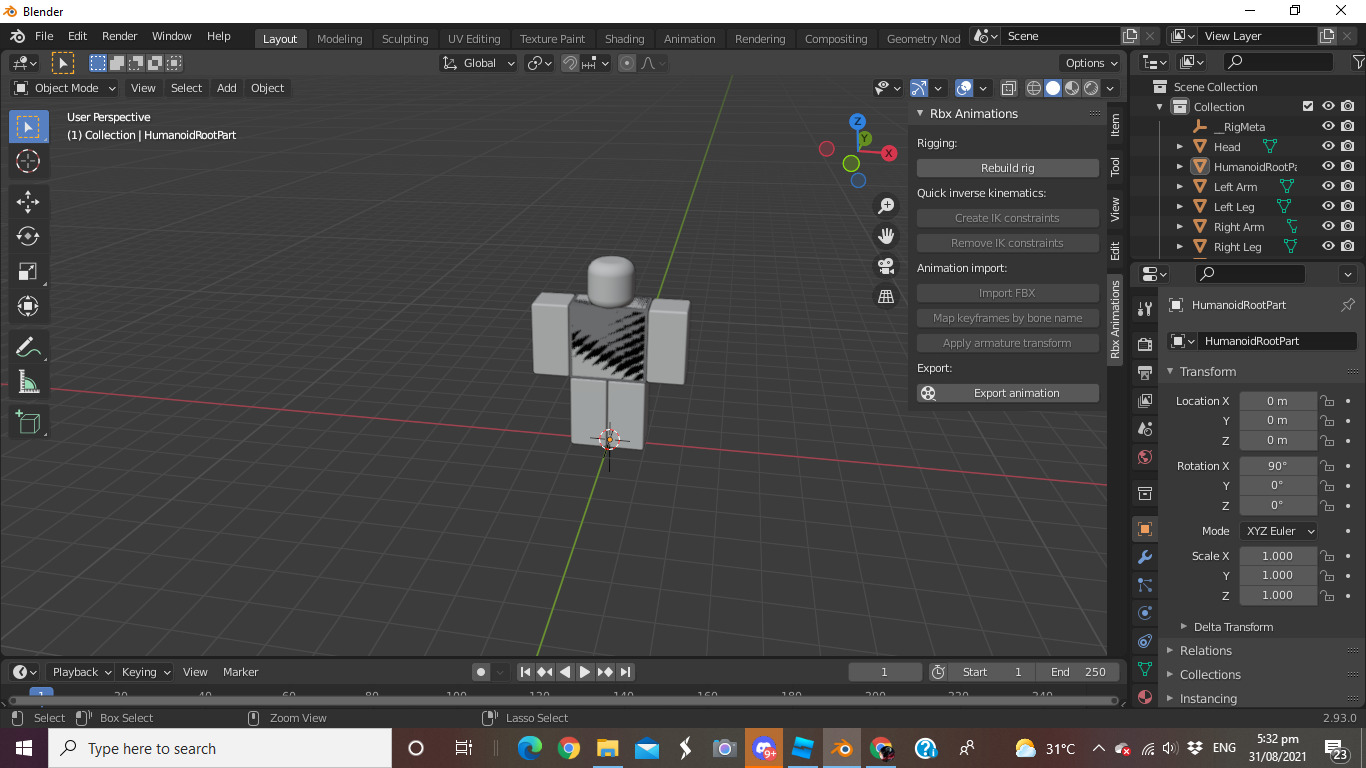Open Render properties tab icon

pyautogui.click(x=1145, y=345)
